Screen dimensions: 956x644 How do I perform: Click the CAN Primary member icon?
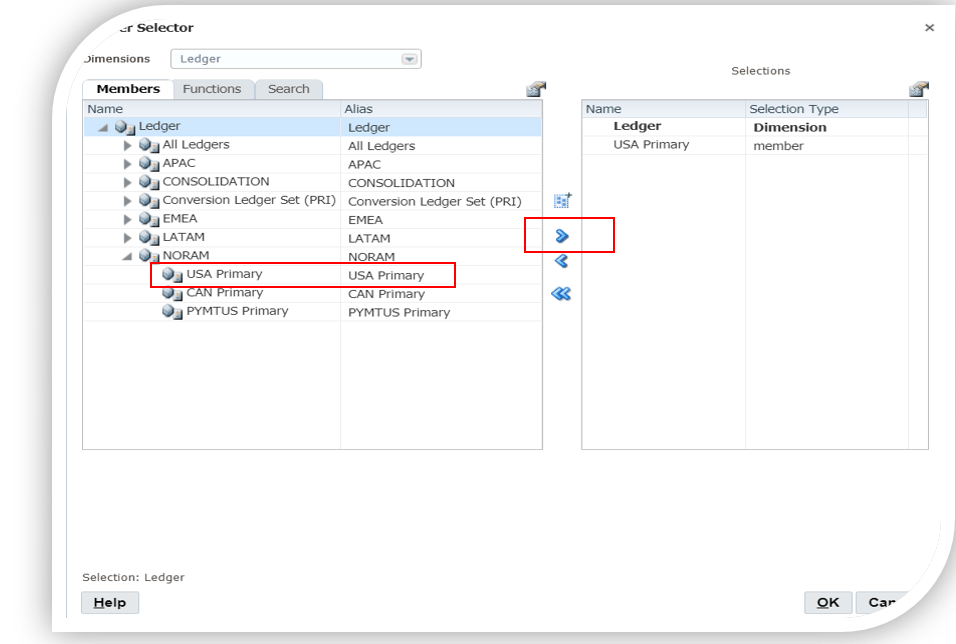(x=172, y=294)
